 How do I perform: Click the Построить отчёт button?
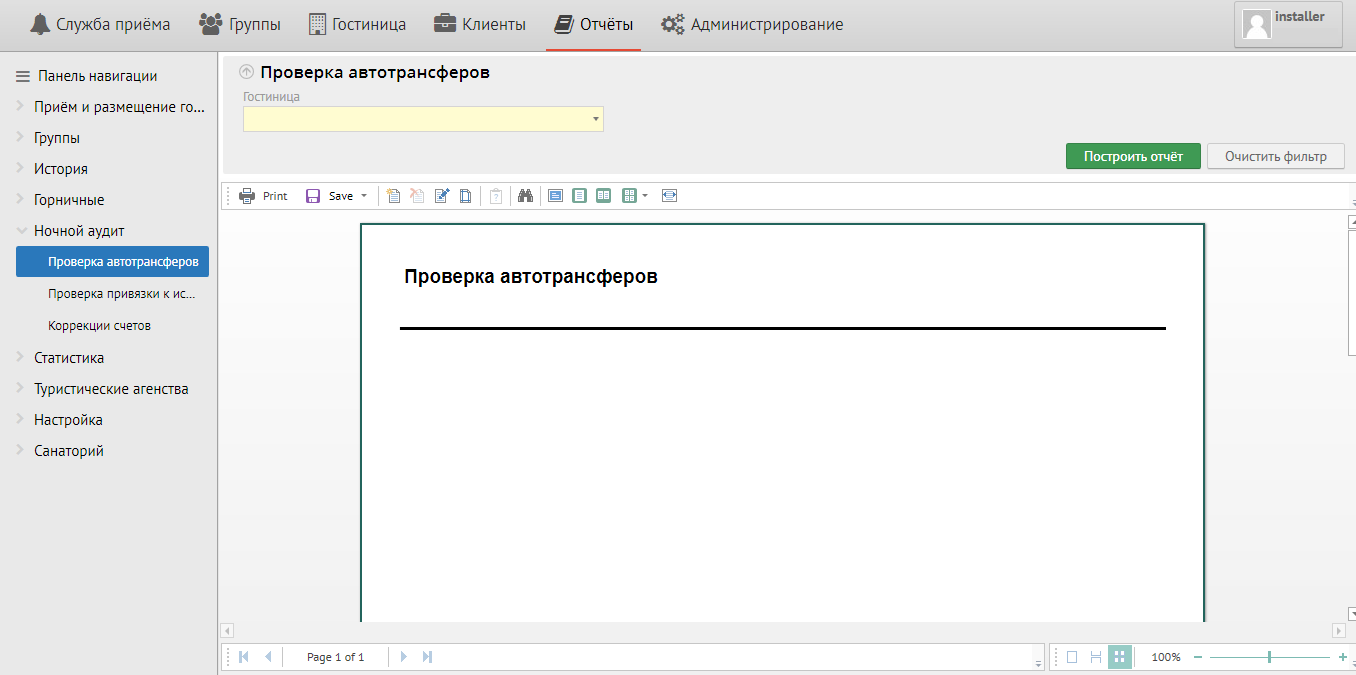point(1133,156)
